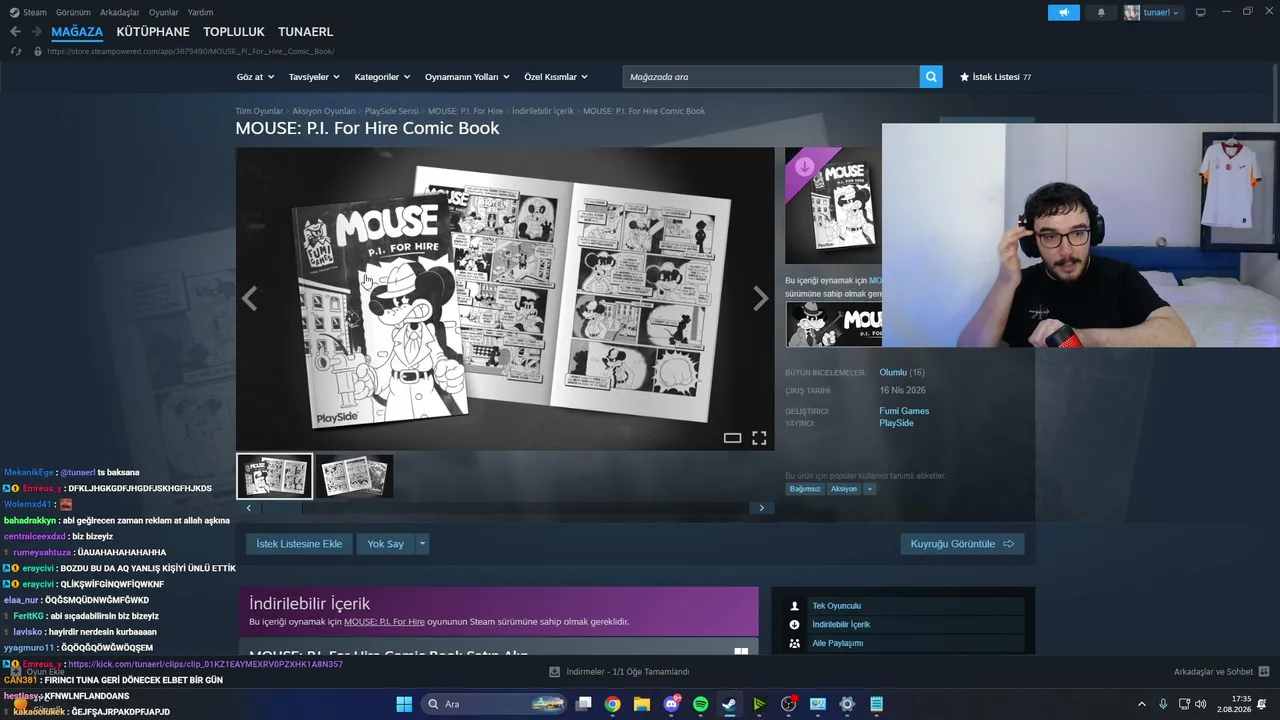Image resolution: width=1280 pixels, height=720 pixels.
Task: Open the dropdown arrow beside Yok Say
Action: [x=422, y=544]
